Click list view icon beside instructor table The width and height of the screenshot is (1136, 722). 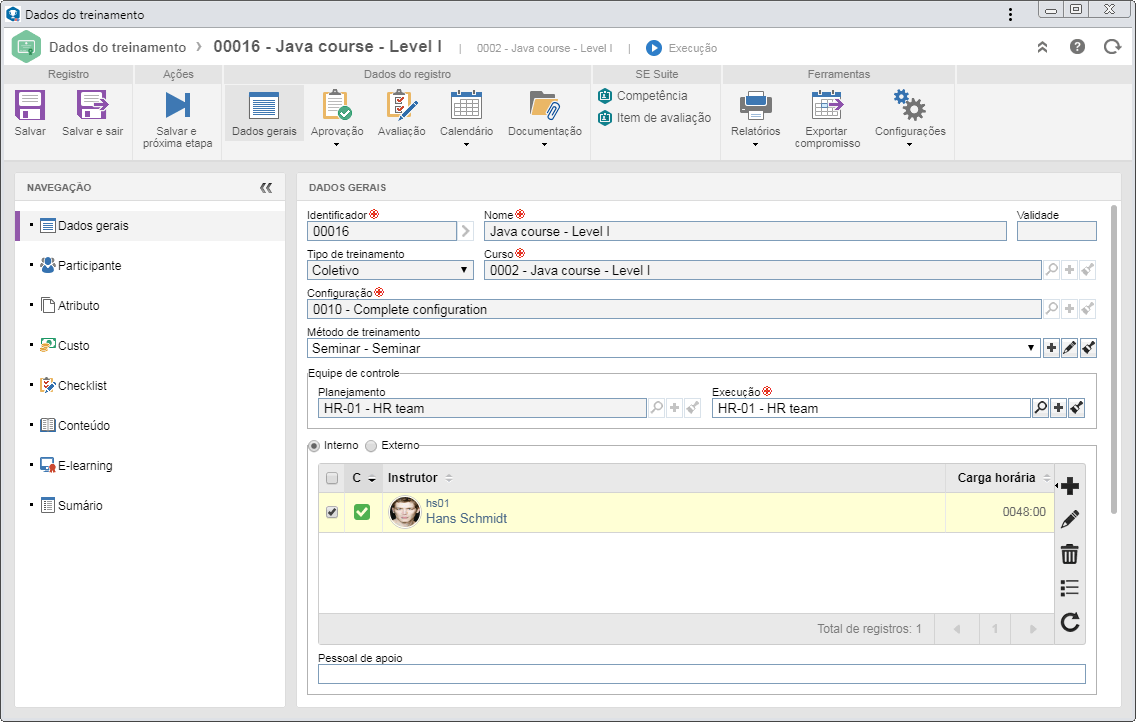pos(1069,587)
